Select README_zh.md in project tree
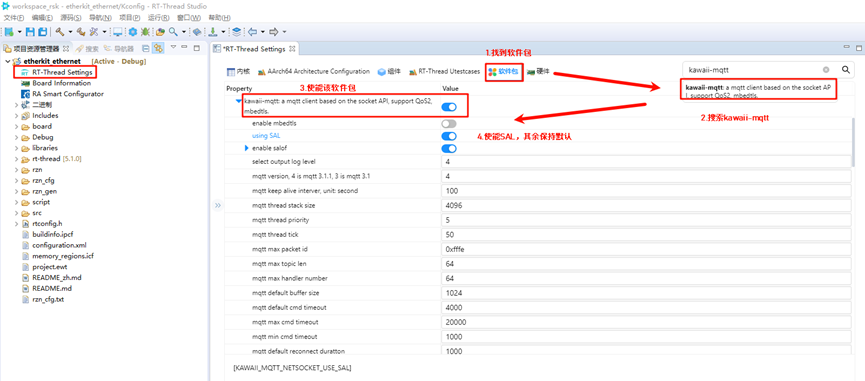This screenshot has width=865, height=381. tap(56, 278)
